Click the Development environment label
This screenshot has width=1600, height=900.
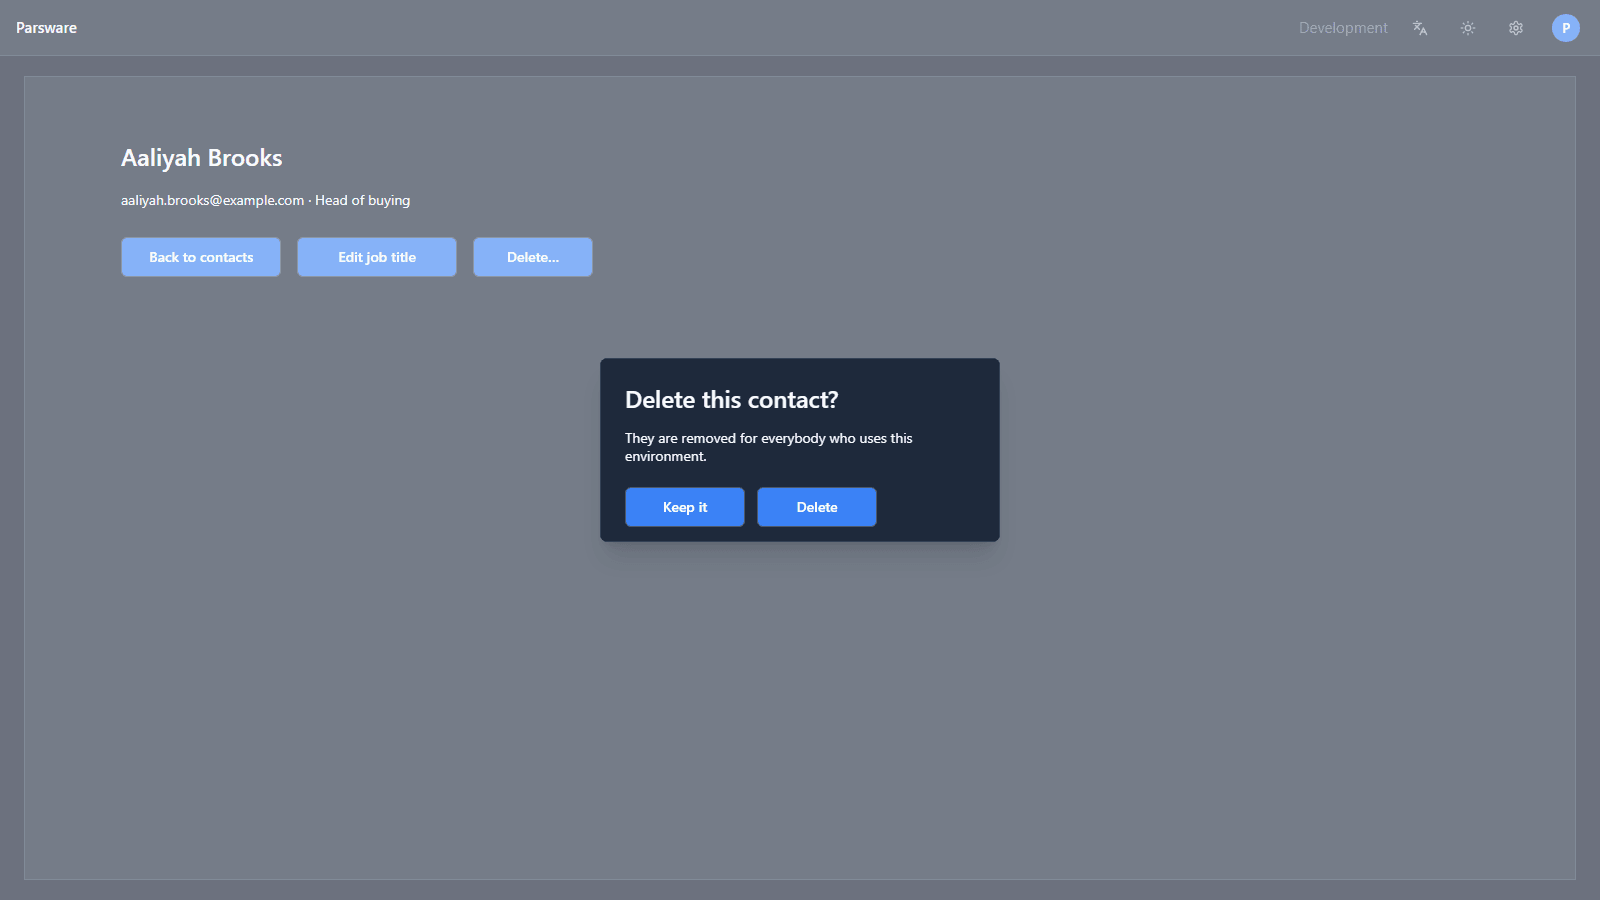[1343, 28]
